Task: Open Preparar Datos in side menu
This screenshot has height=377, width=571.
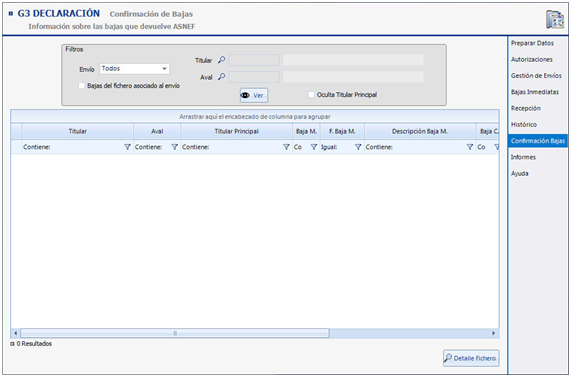Action: [532, 43]
